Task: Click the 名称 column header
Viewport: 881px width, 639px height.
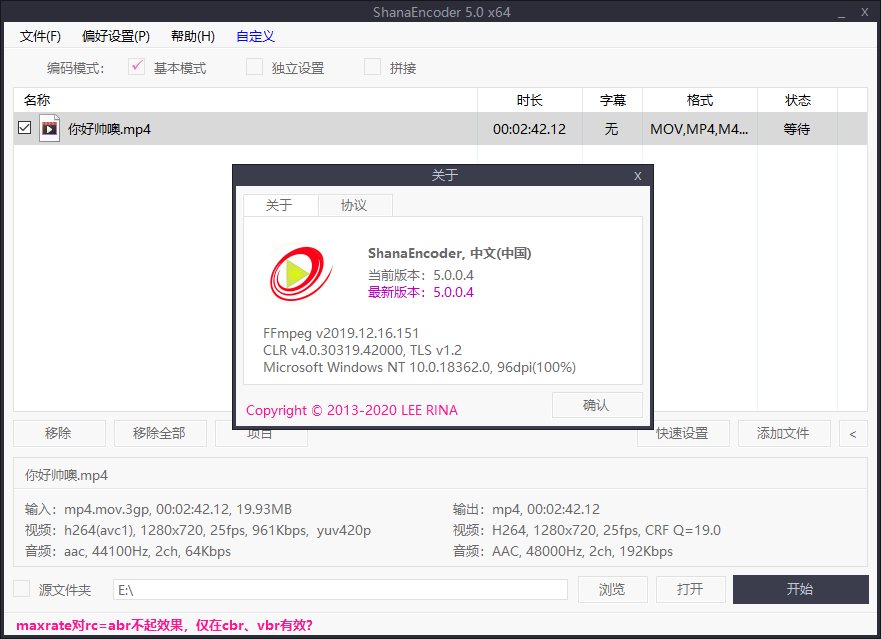Action: pyautogui.click(x=245, y=100)
